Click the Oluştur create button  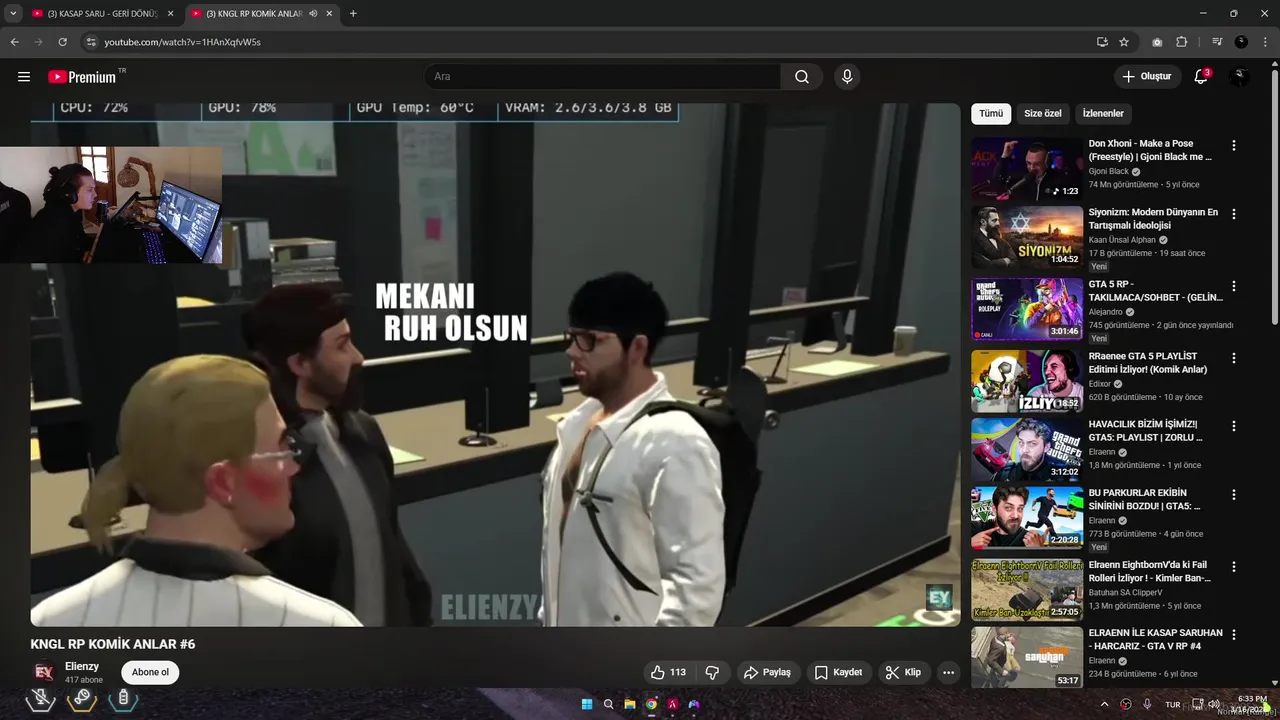click(1146, 77)
